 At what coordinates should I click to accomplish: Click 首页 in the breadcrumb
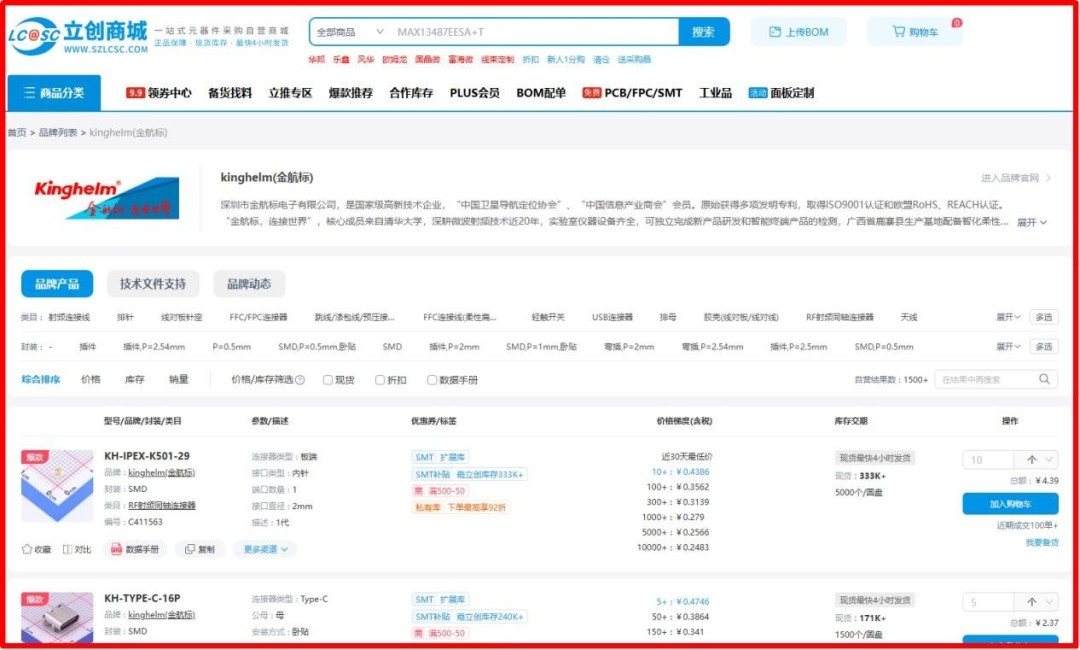click(17, 132)
